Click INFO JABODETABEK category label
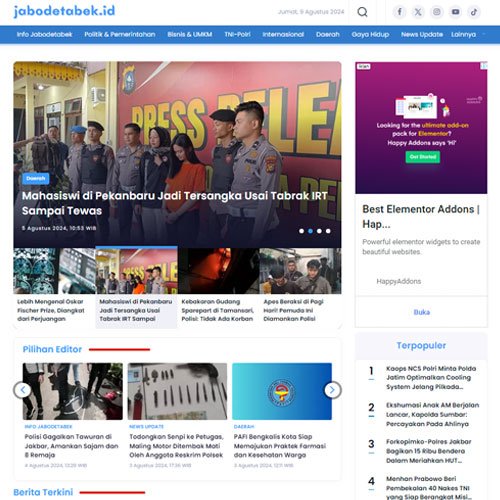Screen dimensions: 500x500 (x=48, y=427)
